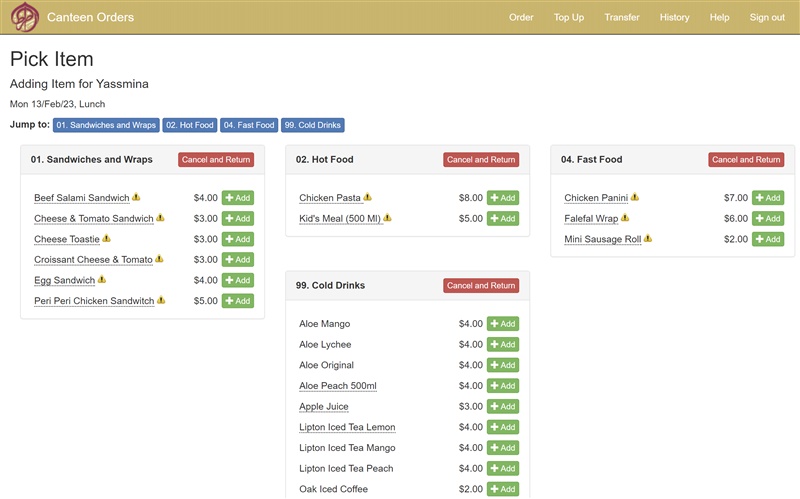Select Sign out in the top bar
This screenshot has height=499, width=800.
click(x=767, y=17)
